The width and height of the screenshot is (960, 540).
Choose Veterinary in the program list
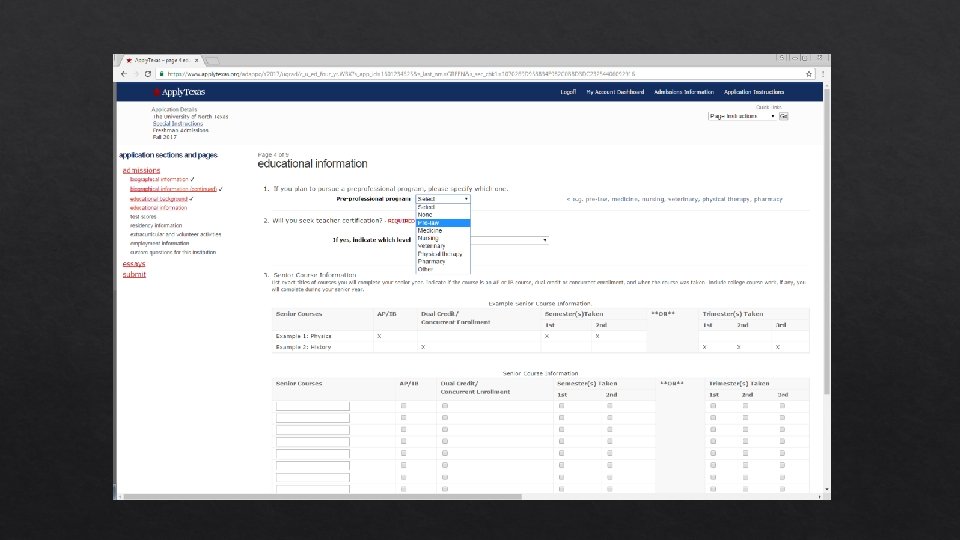pos(443,246)
